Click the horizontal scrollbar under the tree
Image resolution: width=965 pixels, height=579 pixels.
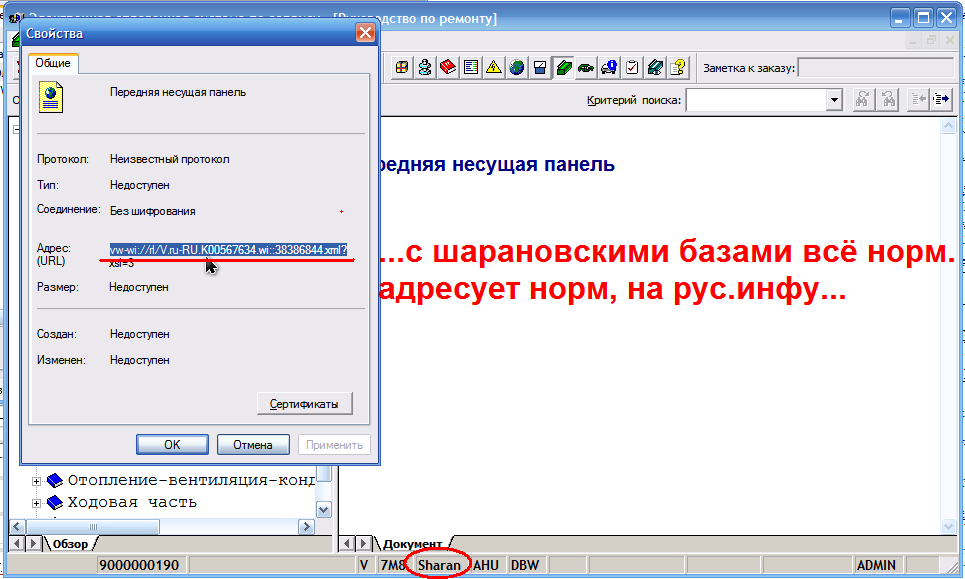click(170, 526)
